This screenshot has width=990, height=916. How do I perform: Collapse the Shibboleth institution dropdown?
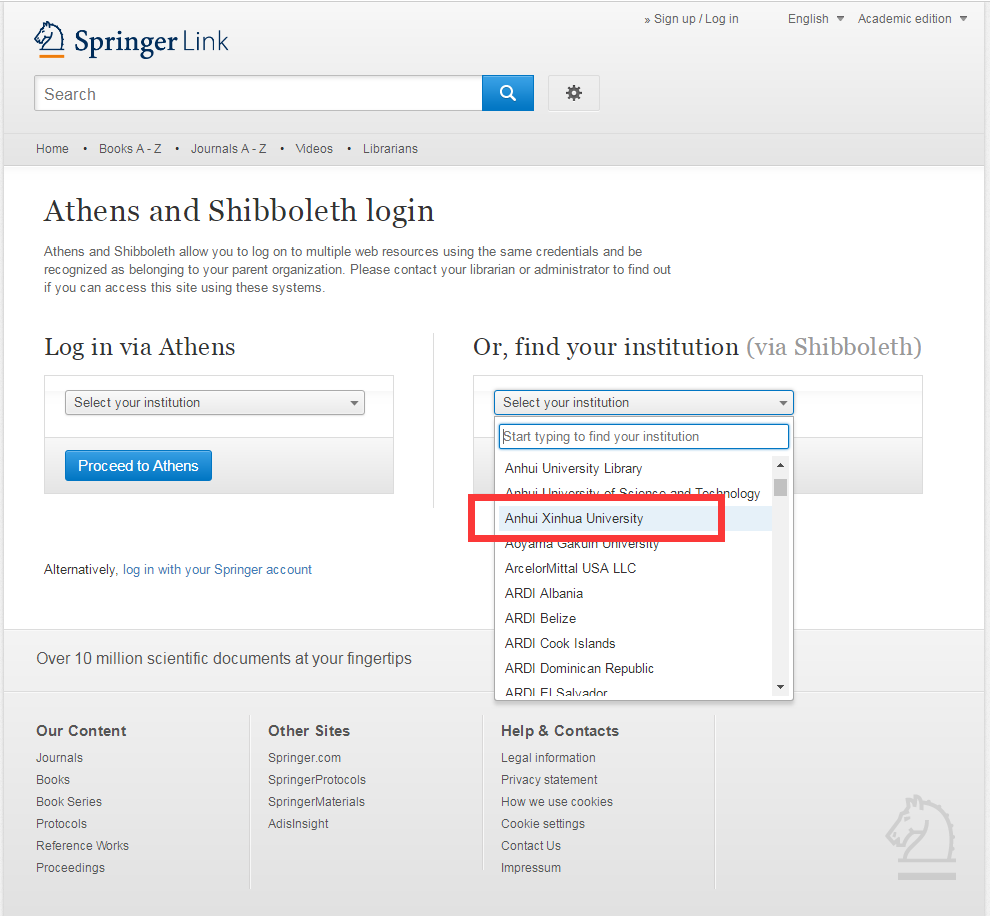tap(643, 403)
